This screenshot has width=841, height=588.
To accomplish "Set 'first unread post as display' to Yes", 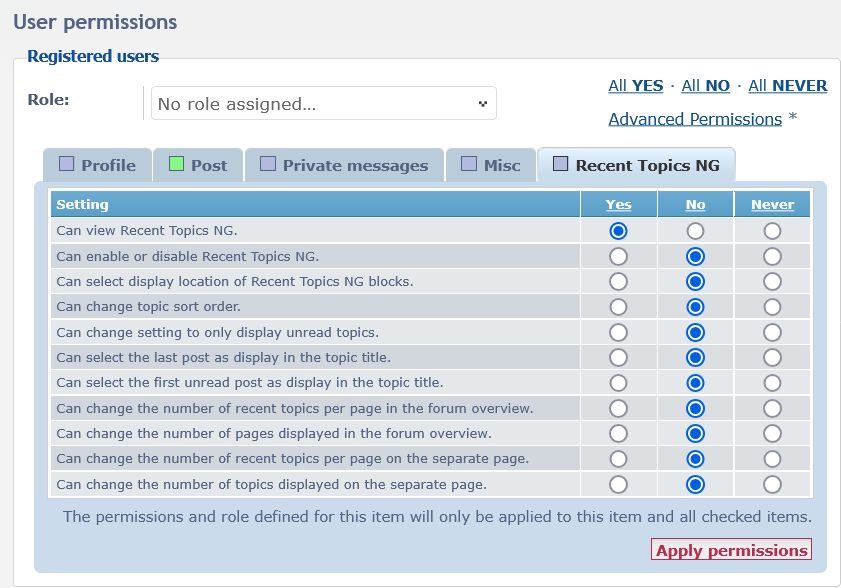I will (x=618, y=383).
